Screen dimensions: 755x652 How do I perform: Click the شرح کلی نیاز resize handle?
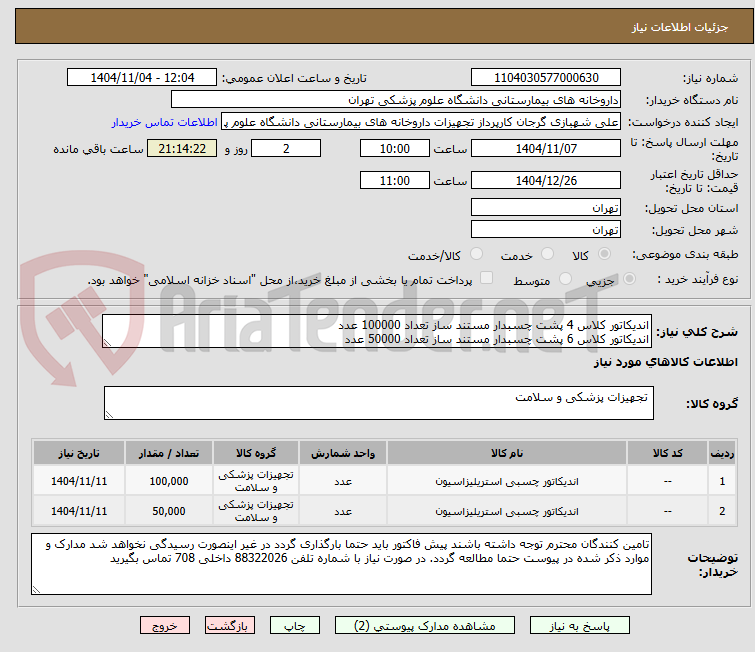[107, 343]
